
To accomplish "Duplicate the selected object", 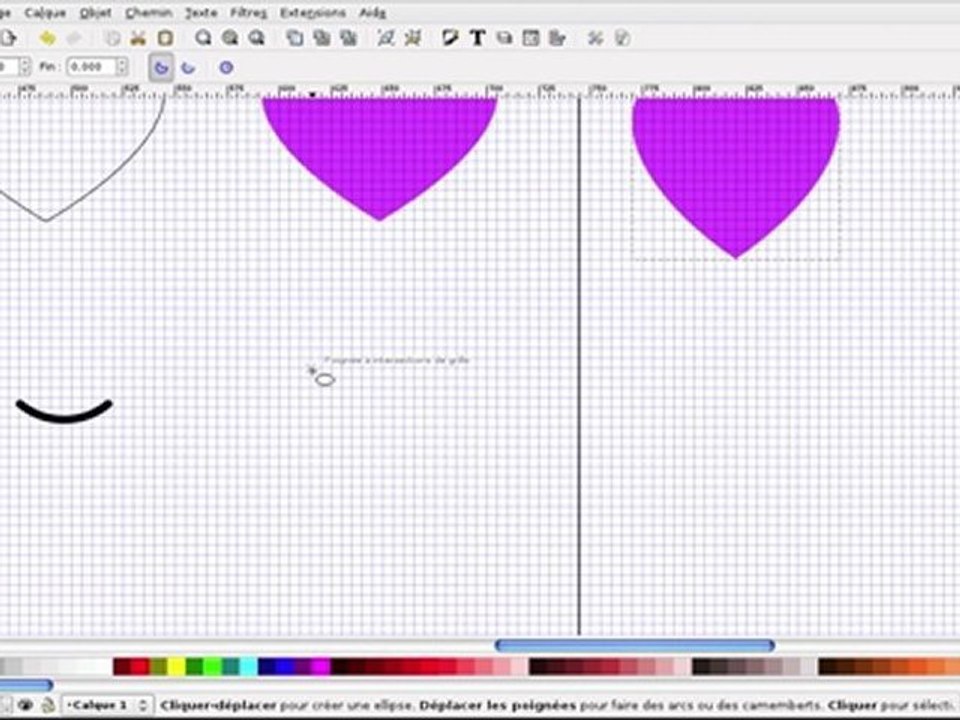I will tap(295, 39).
